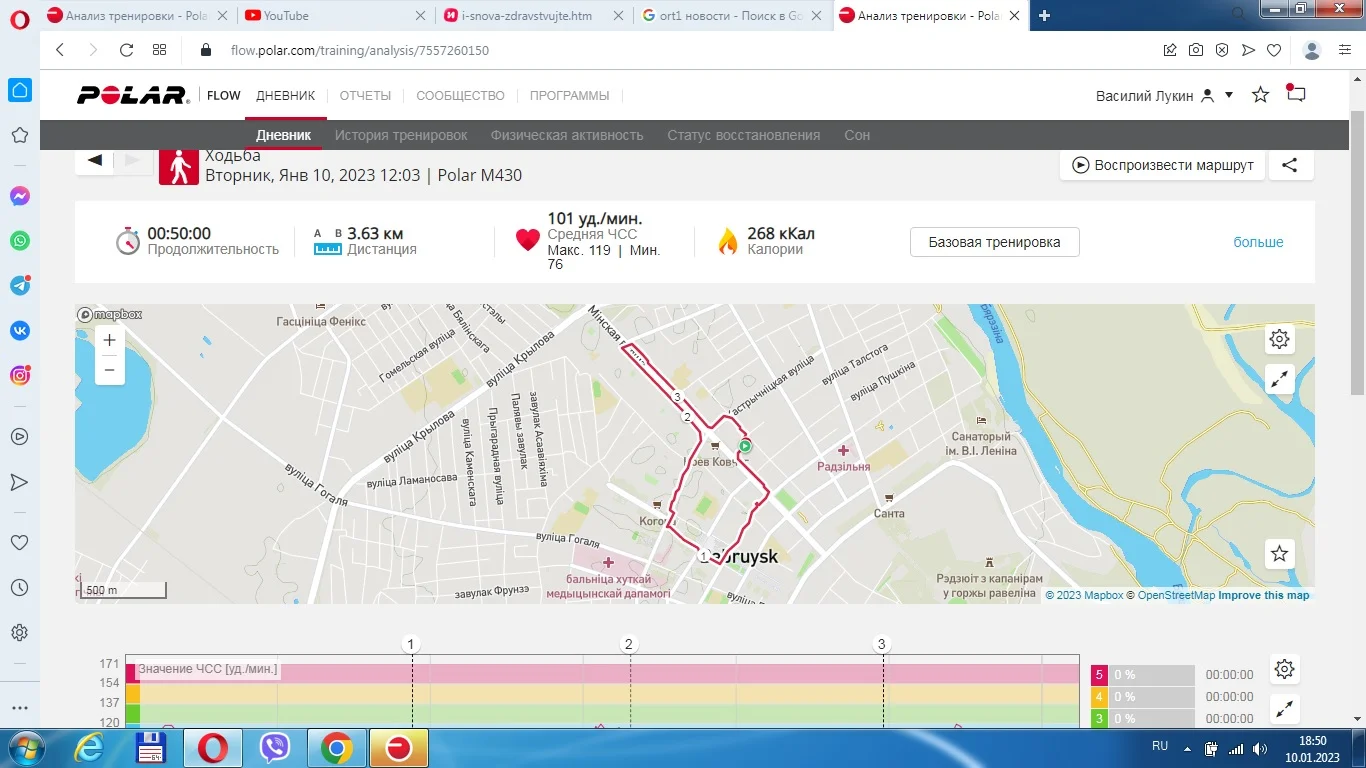Open СООБЩЕСТВО in top navigation
The height and width of the screenshot is (768, 1366).
(x=460, y=96)
